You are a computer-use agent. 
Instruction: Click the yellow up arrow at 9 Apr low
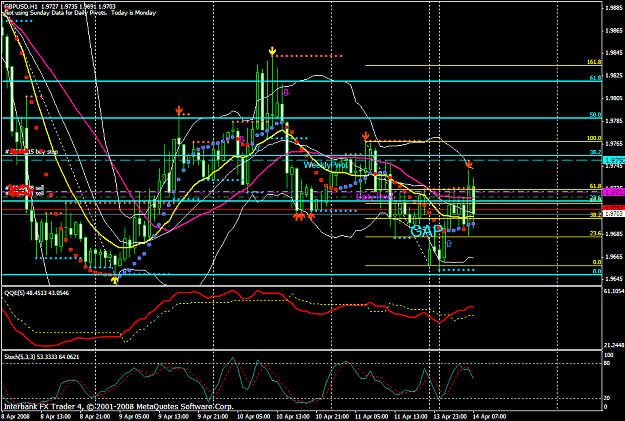(x=115, y=280)
